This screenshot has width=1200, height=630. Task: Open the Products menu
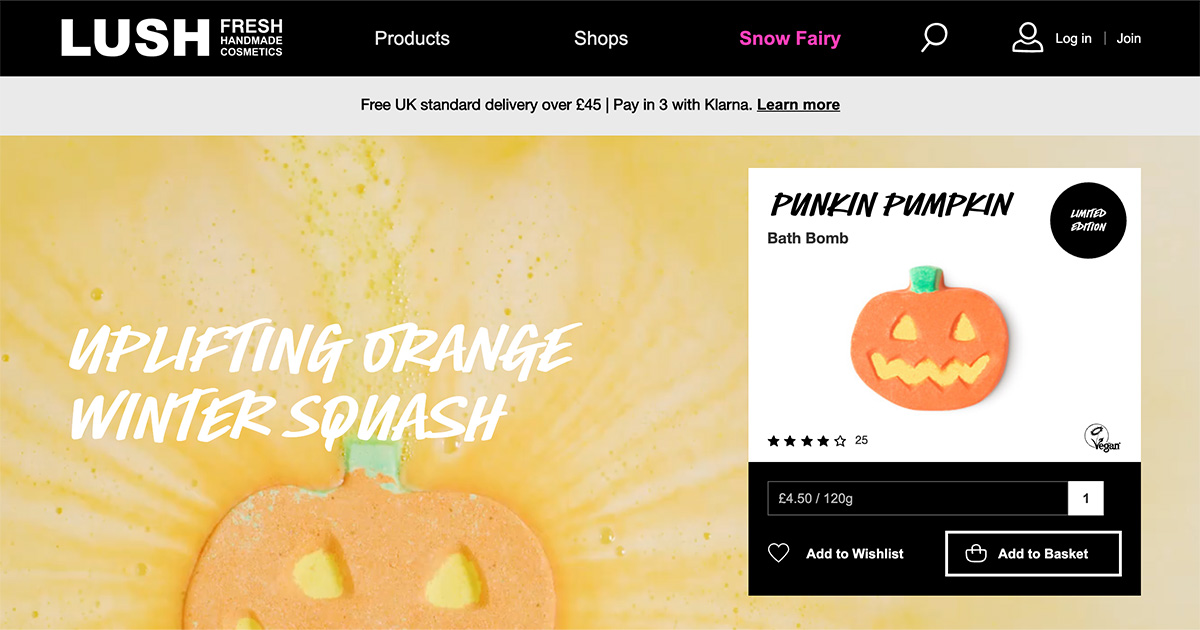[412, 38]
